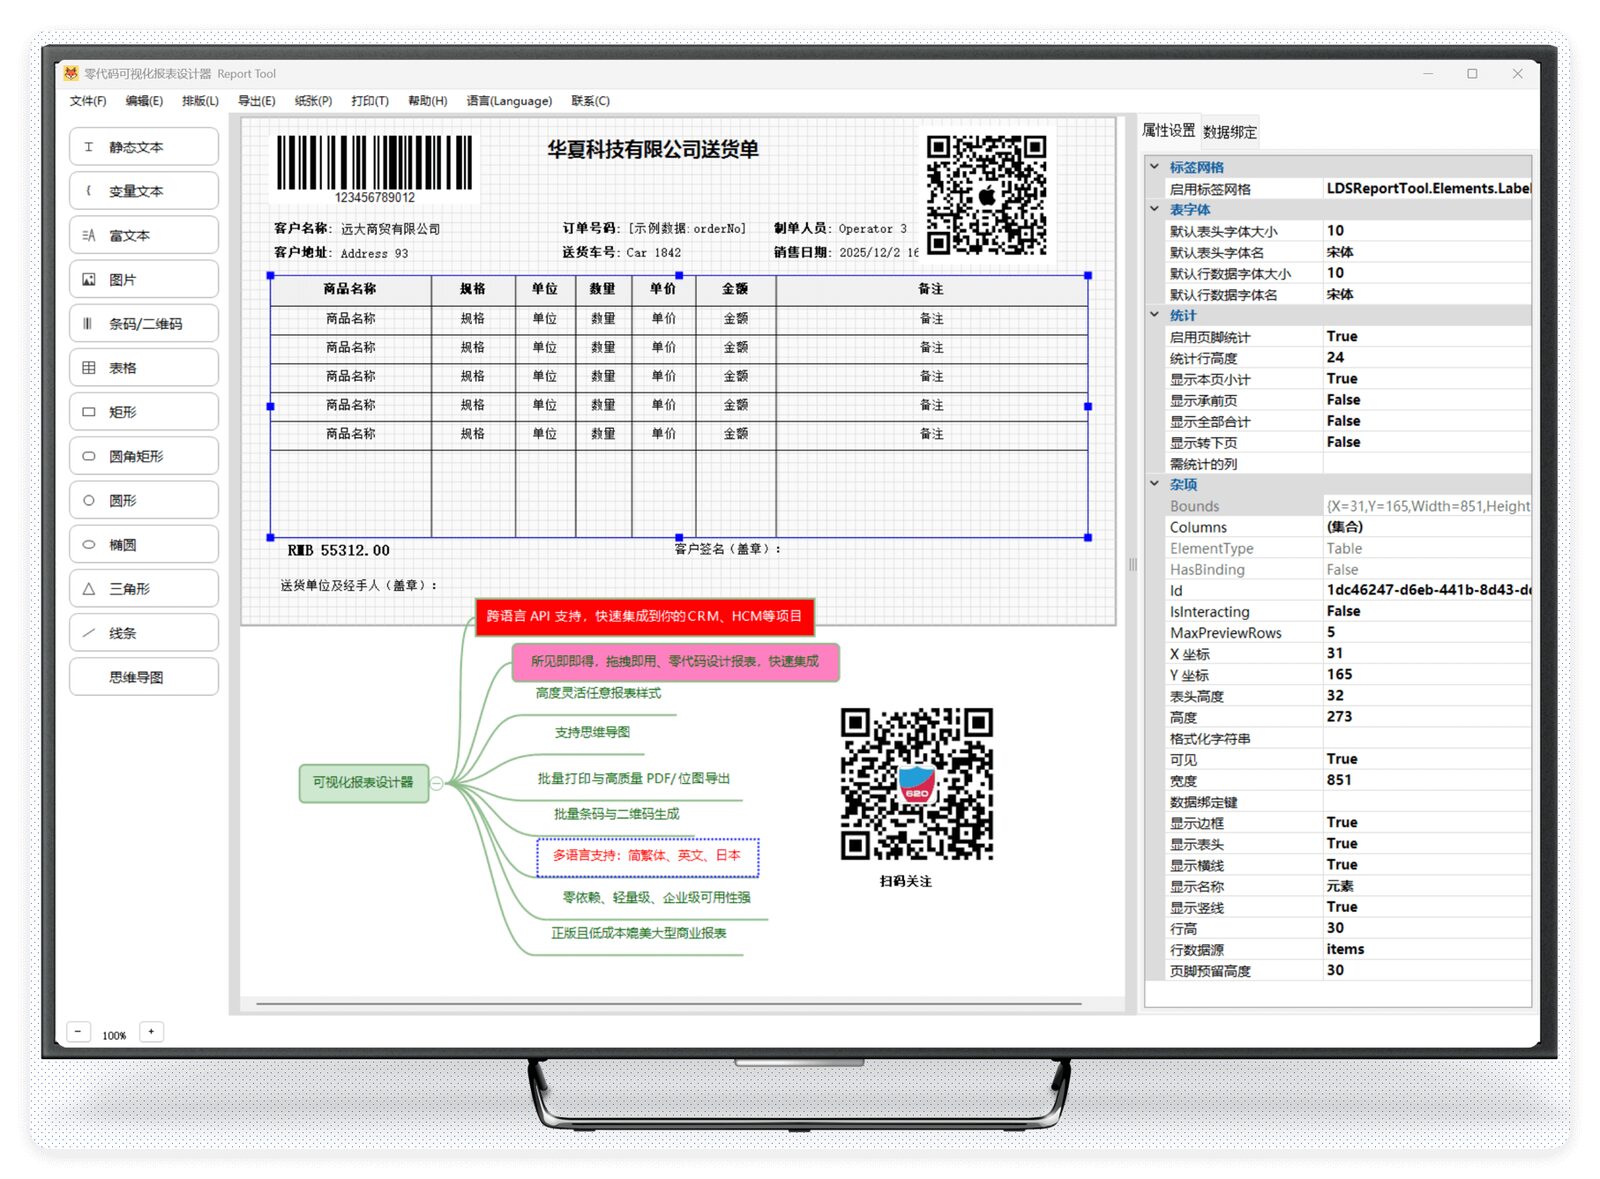
Task: Collapse the 标签网格 property group
Action: tap(1155, 167)
